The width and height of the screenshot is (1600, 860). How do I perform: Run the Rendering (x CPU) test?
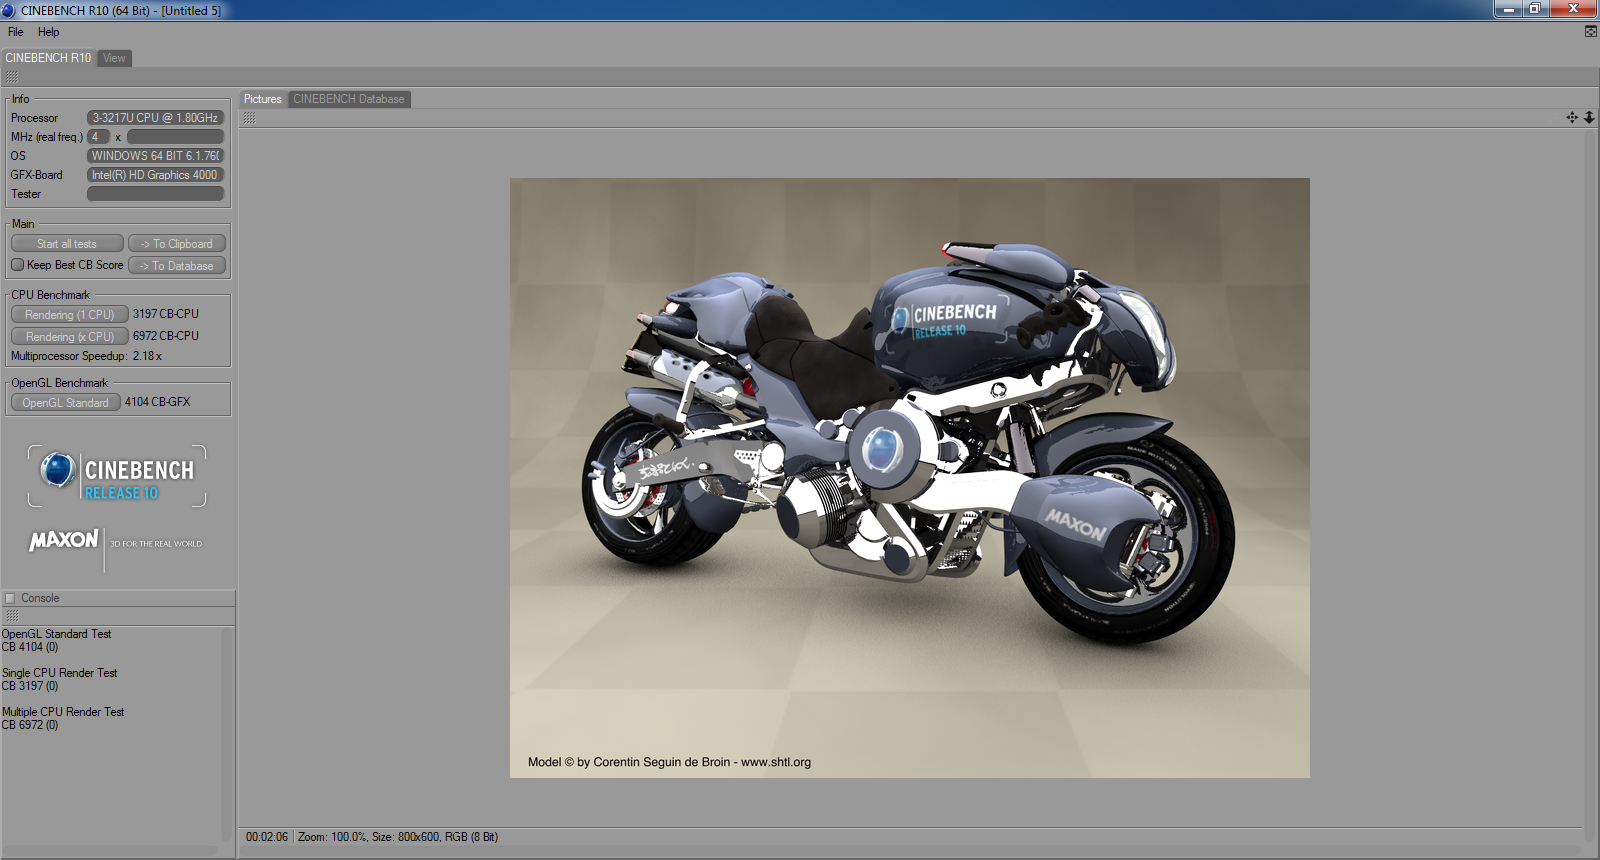pos(69,337)
